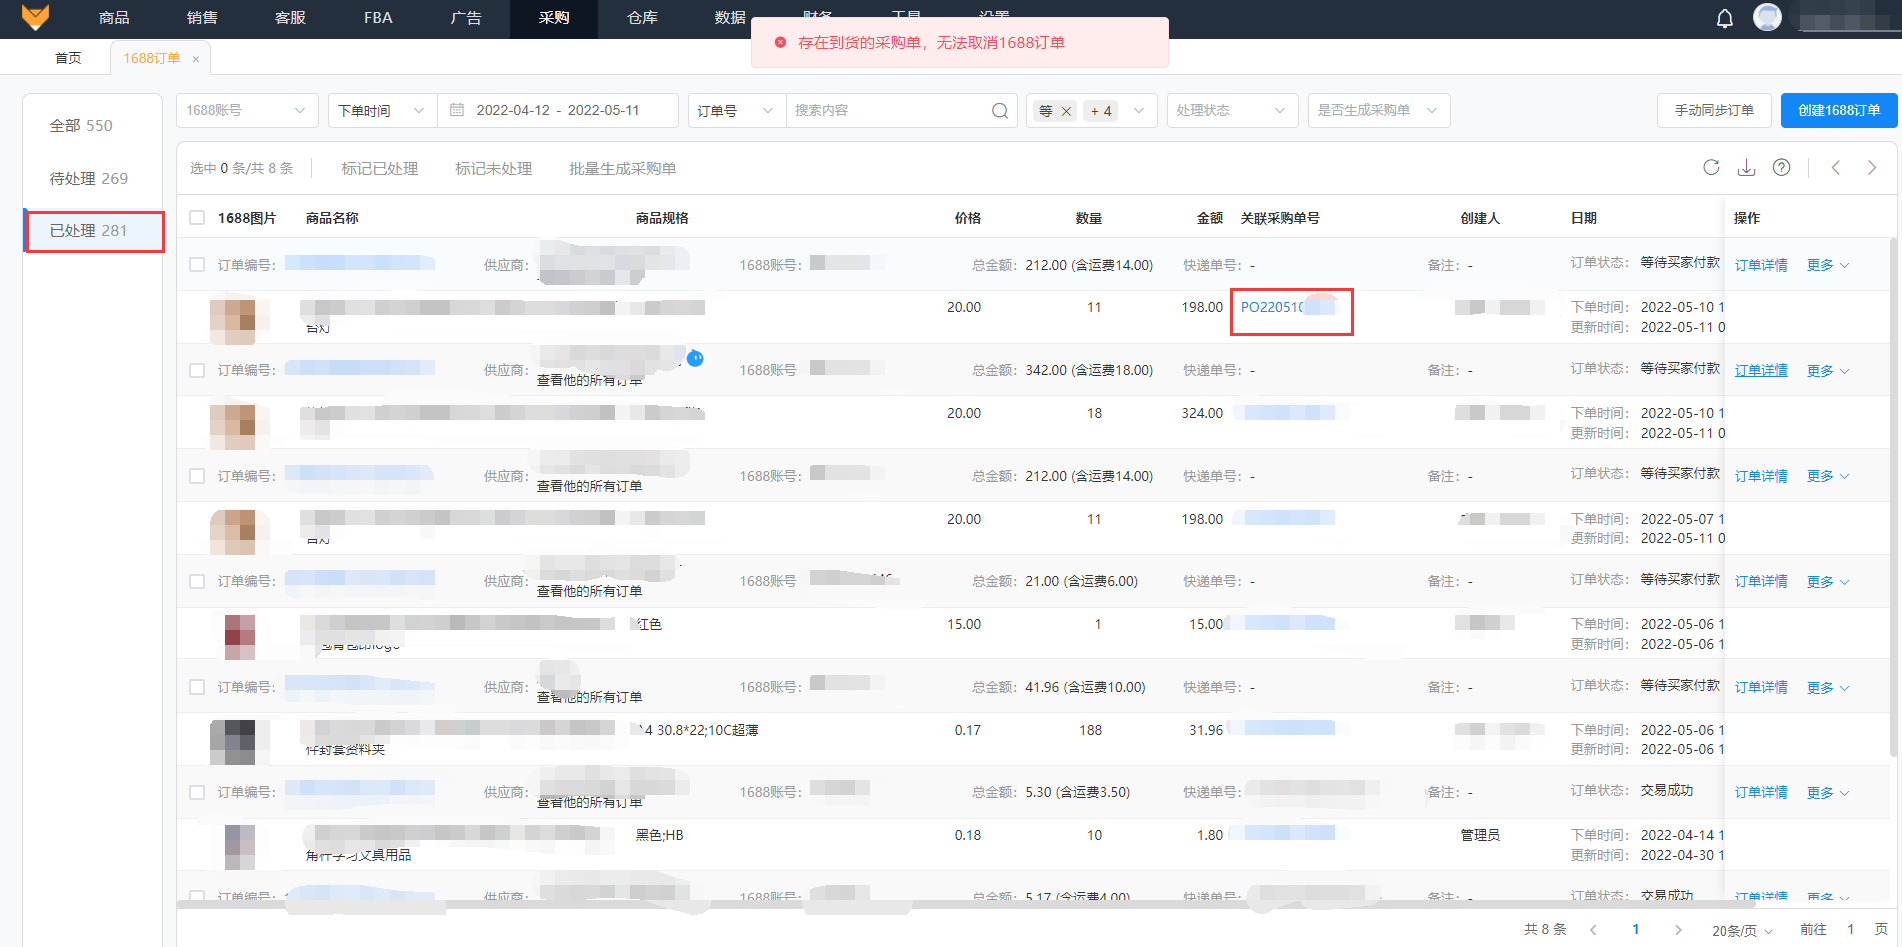Go to previous with the toolbar left arrow
This screenshot has height=947, width=1902.
(x=1836, y=167)
